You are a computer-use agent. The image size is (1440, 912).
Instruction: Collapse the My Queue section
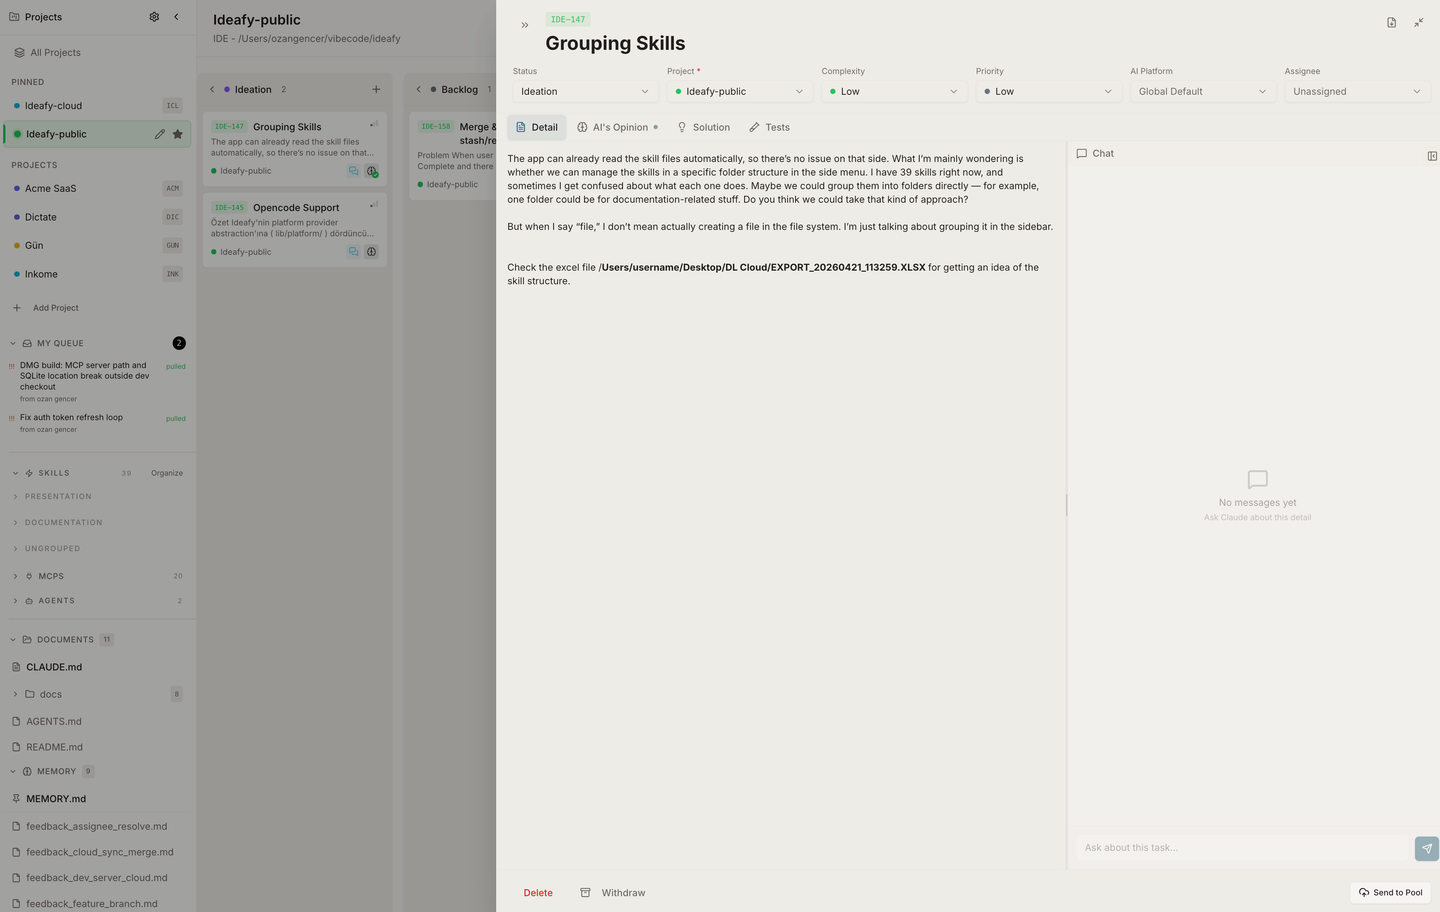(13, 343)
